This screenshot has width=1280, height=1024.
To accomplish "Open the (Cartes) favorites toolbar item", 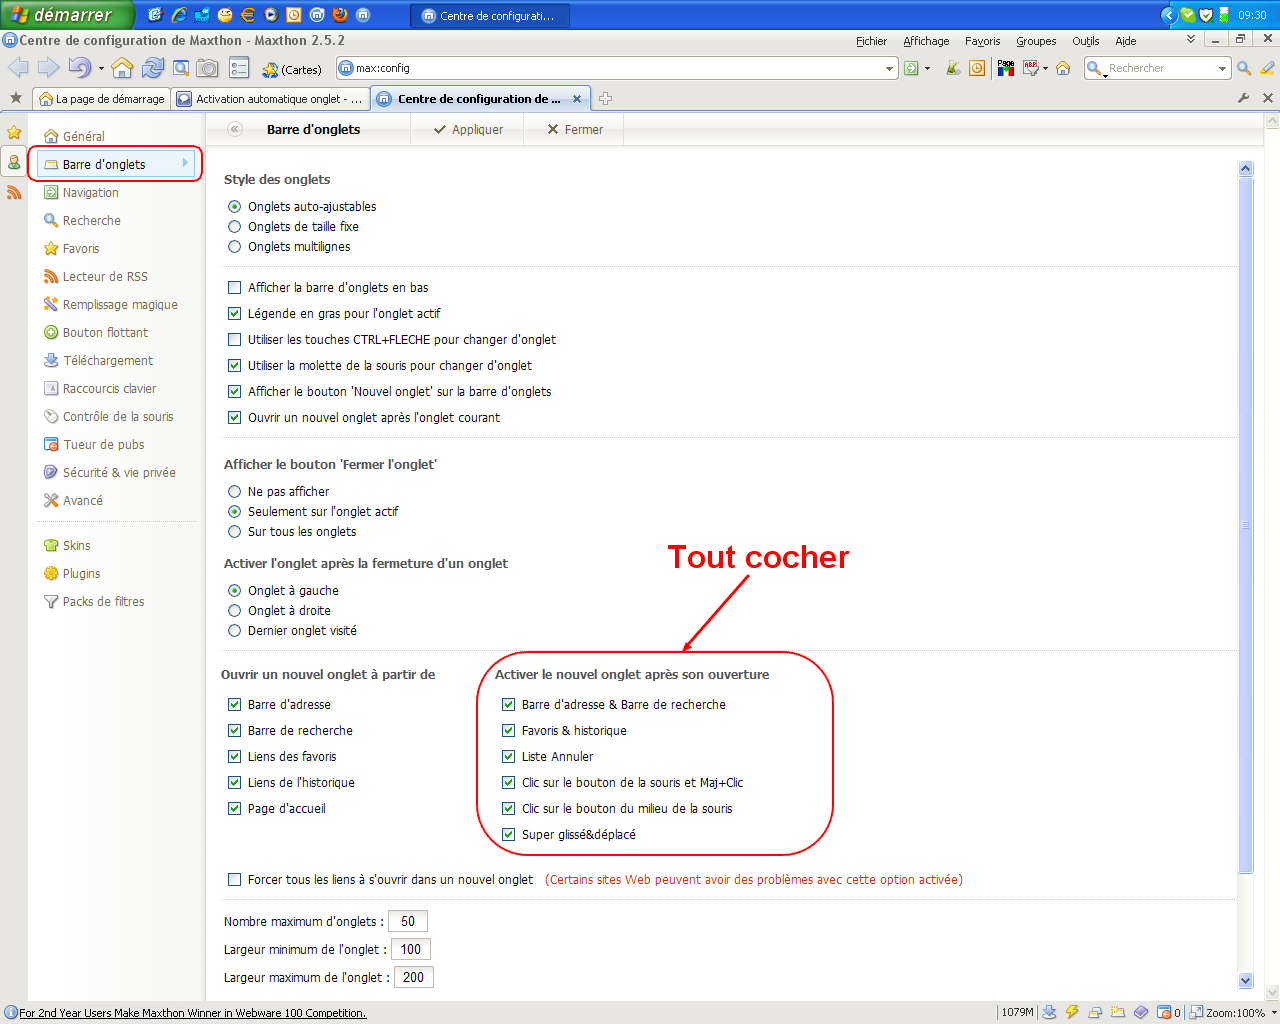I will (292, 69).
